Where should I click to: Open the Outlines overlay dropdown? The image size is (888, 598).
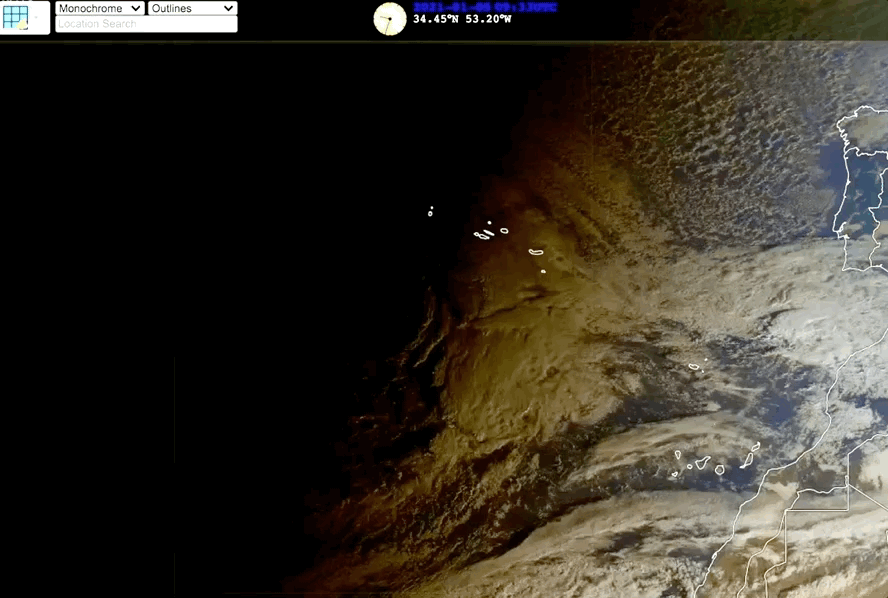point(193,8)
